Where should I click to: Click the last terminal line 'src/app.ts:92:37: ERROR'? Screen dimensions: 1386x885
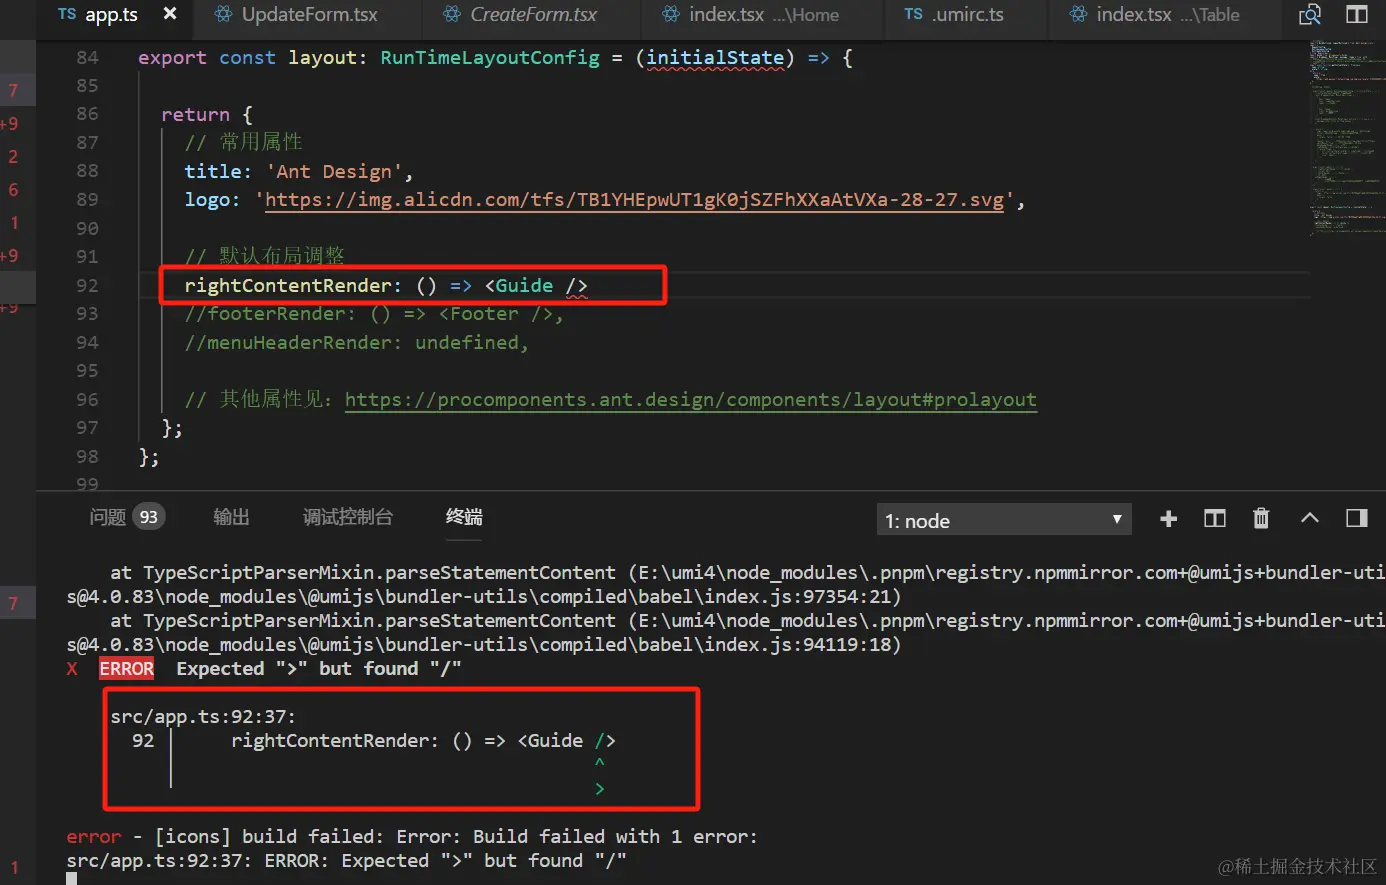click(x=346, y=861)
